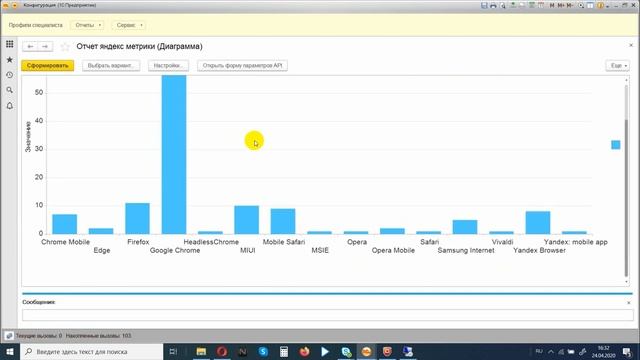Screen dimensions: 640x360
Task: Close the Яндекс метрики report tab
Action: tap(631, 45)
